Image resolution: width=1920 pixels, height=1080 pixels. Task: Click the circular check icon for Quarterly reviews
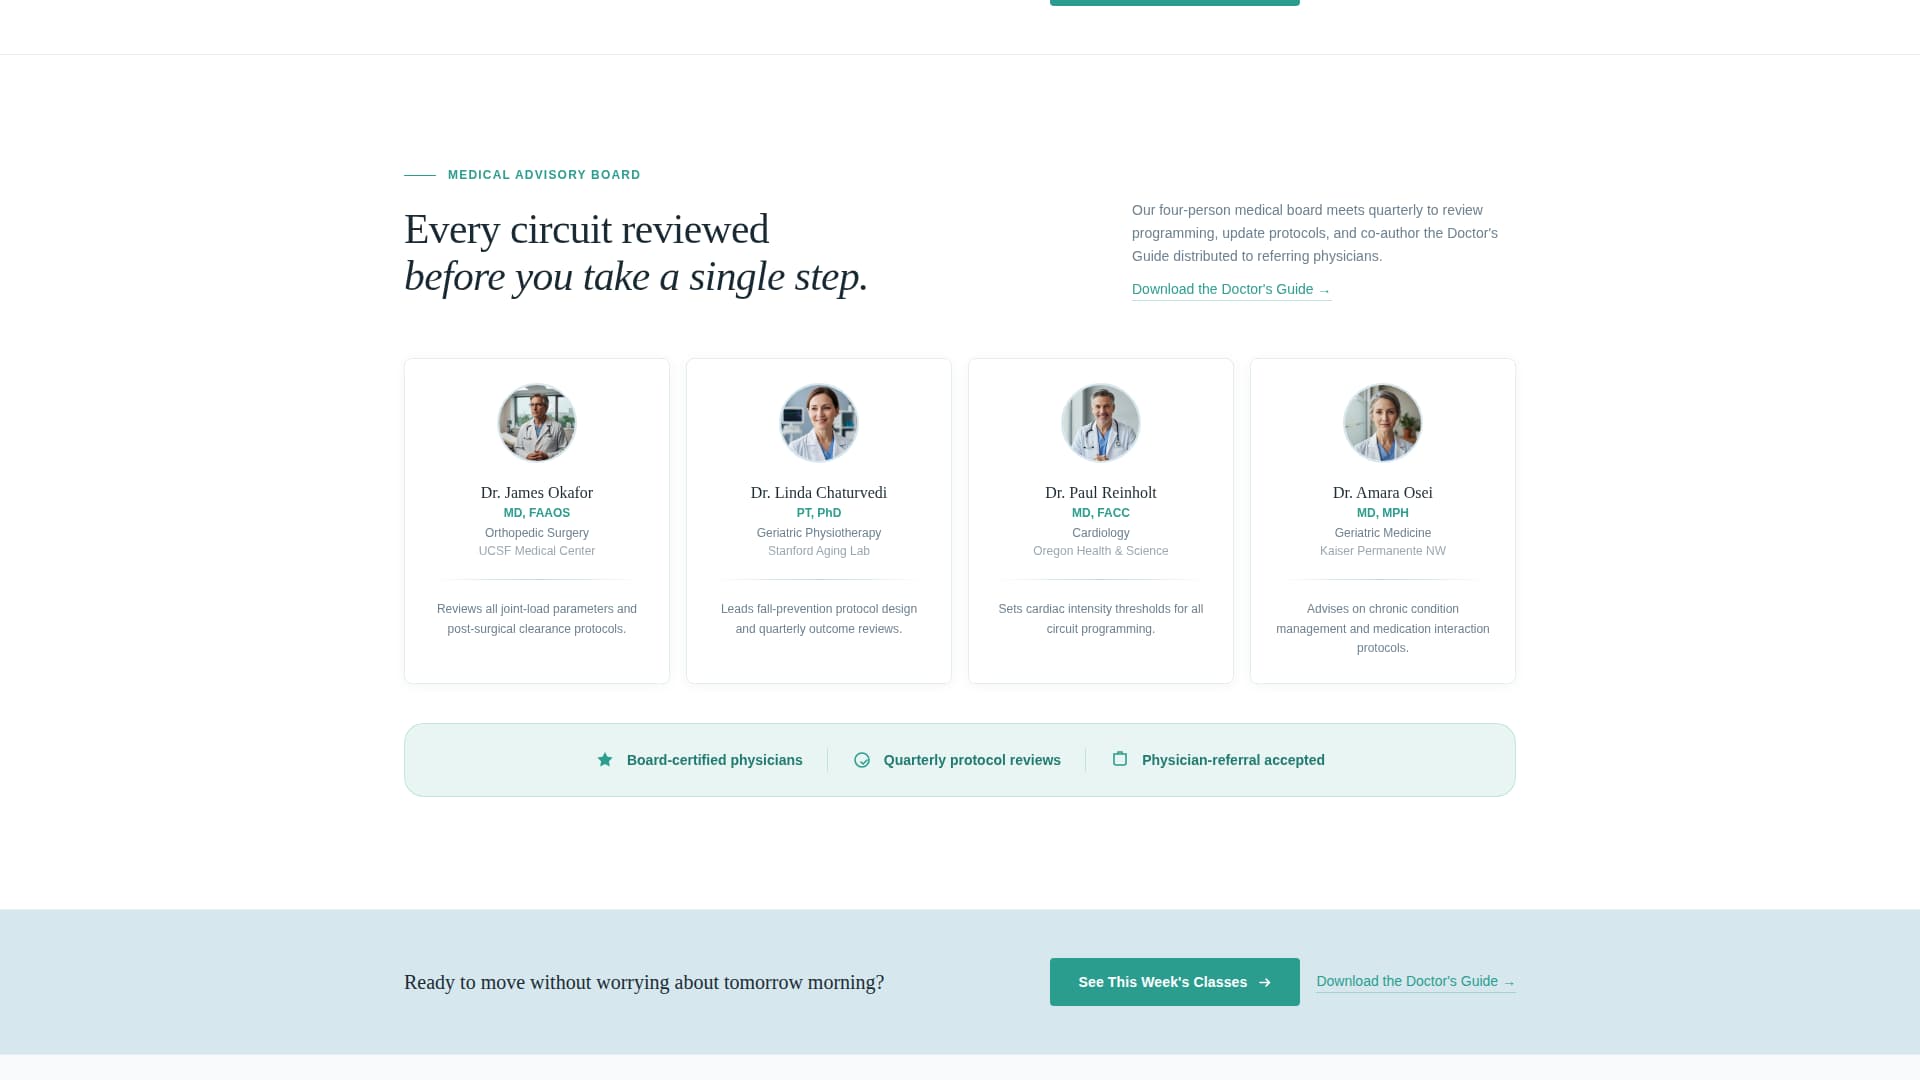[x=862, y=760]
